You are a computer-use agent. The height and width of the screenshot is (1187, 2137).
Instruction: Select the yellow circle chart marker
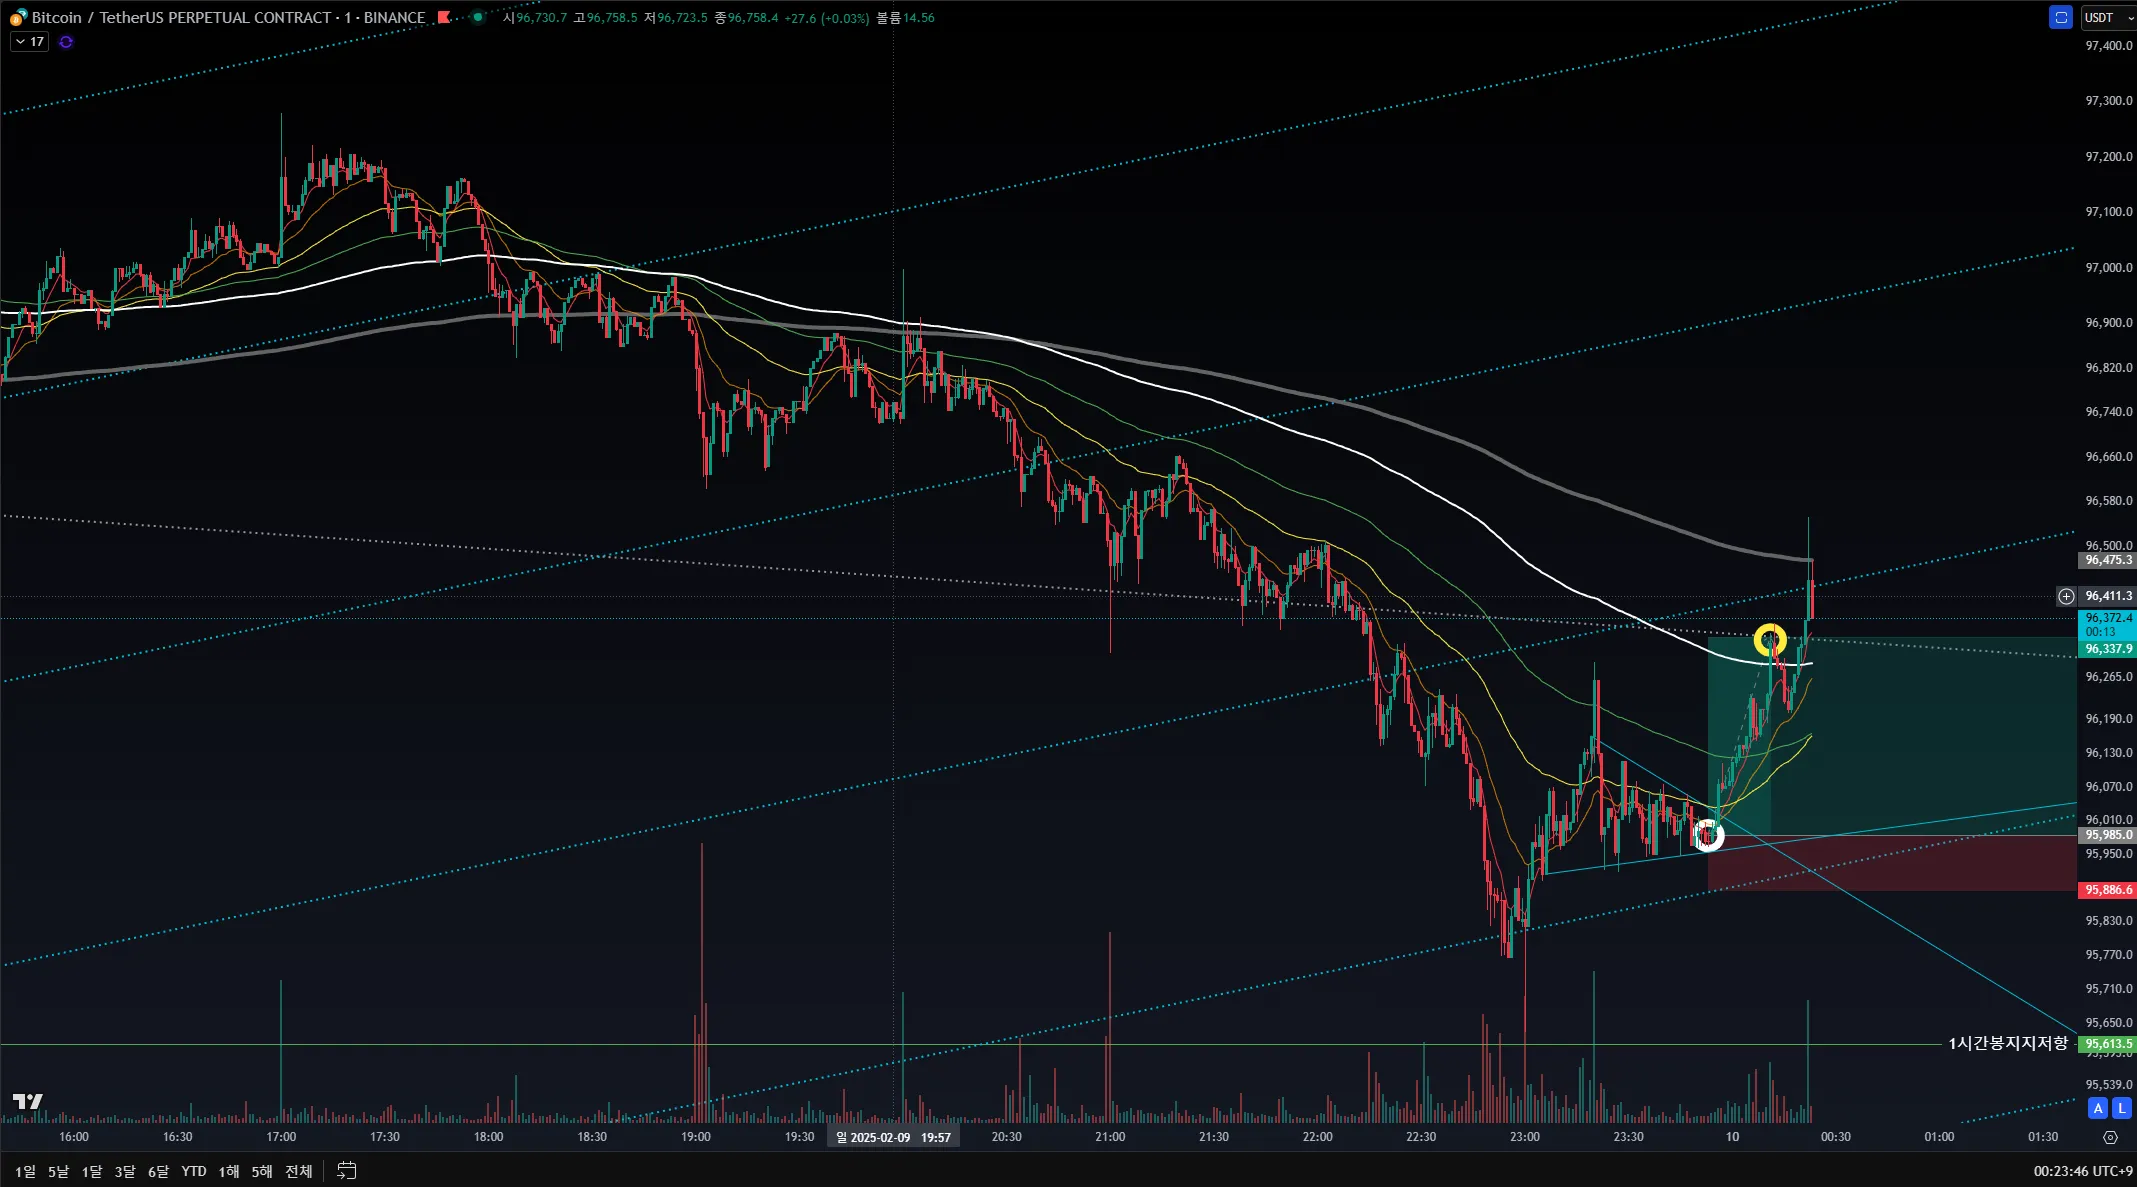(x=1770, y=639)
